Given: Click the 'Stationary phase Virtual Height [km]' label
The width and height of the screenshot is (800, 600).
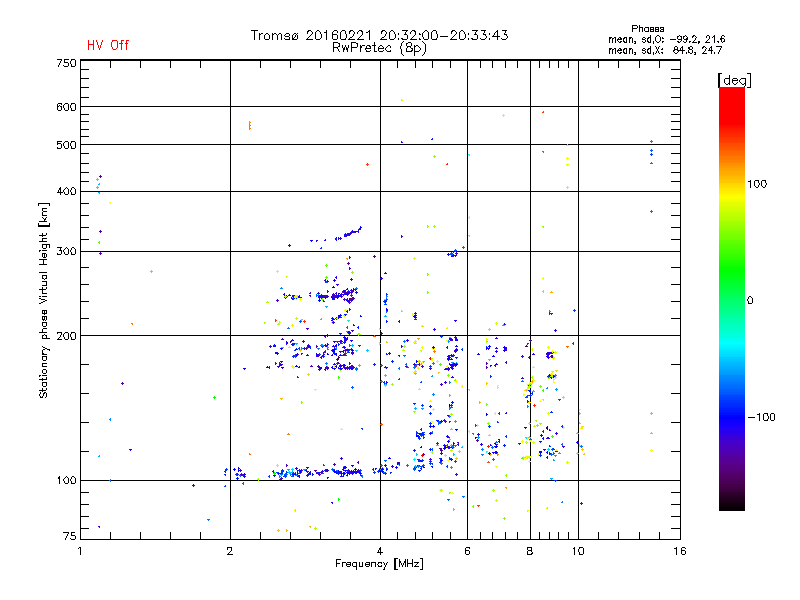Looking at the screenshot, I should [x=43, y=300].
